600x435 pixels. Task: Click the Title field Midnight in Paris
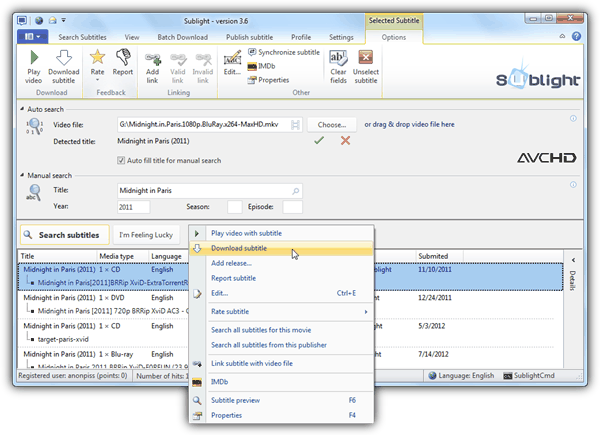pyautogui.click(x=210, y=191)
